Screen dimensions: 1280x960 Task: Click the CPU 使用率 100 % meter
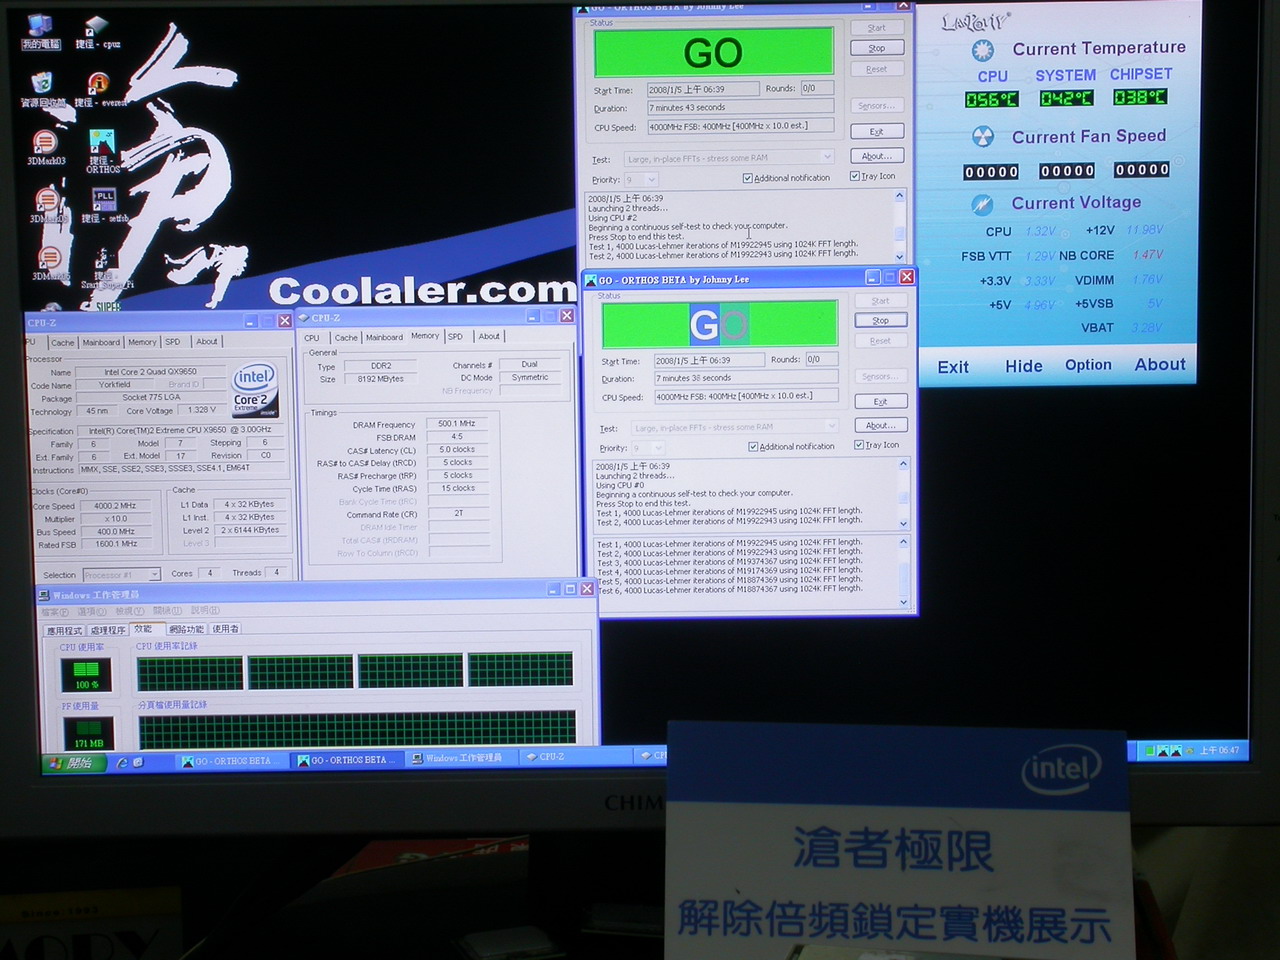pyautogui.click(x=87, y=674)
